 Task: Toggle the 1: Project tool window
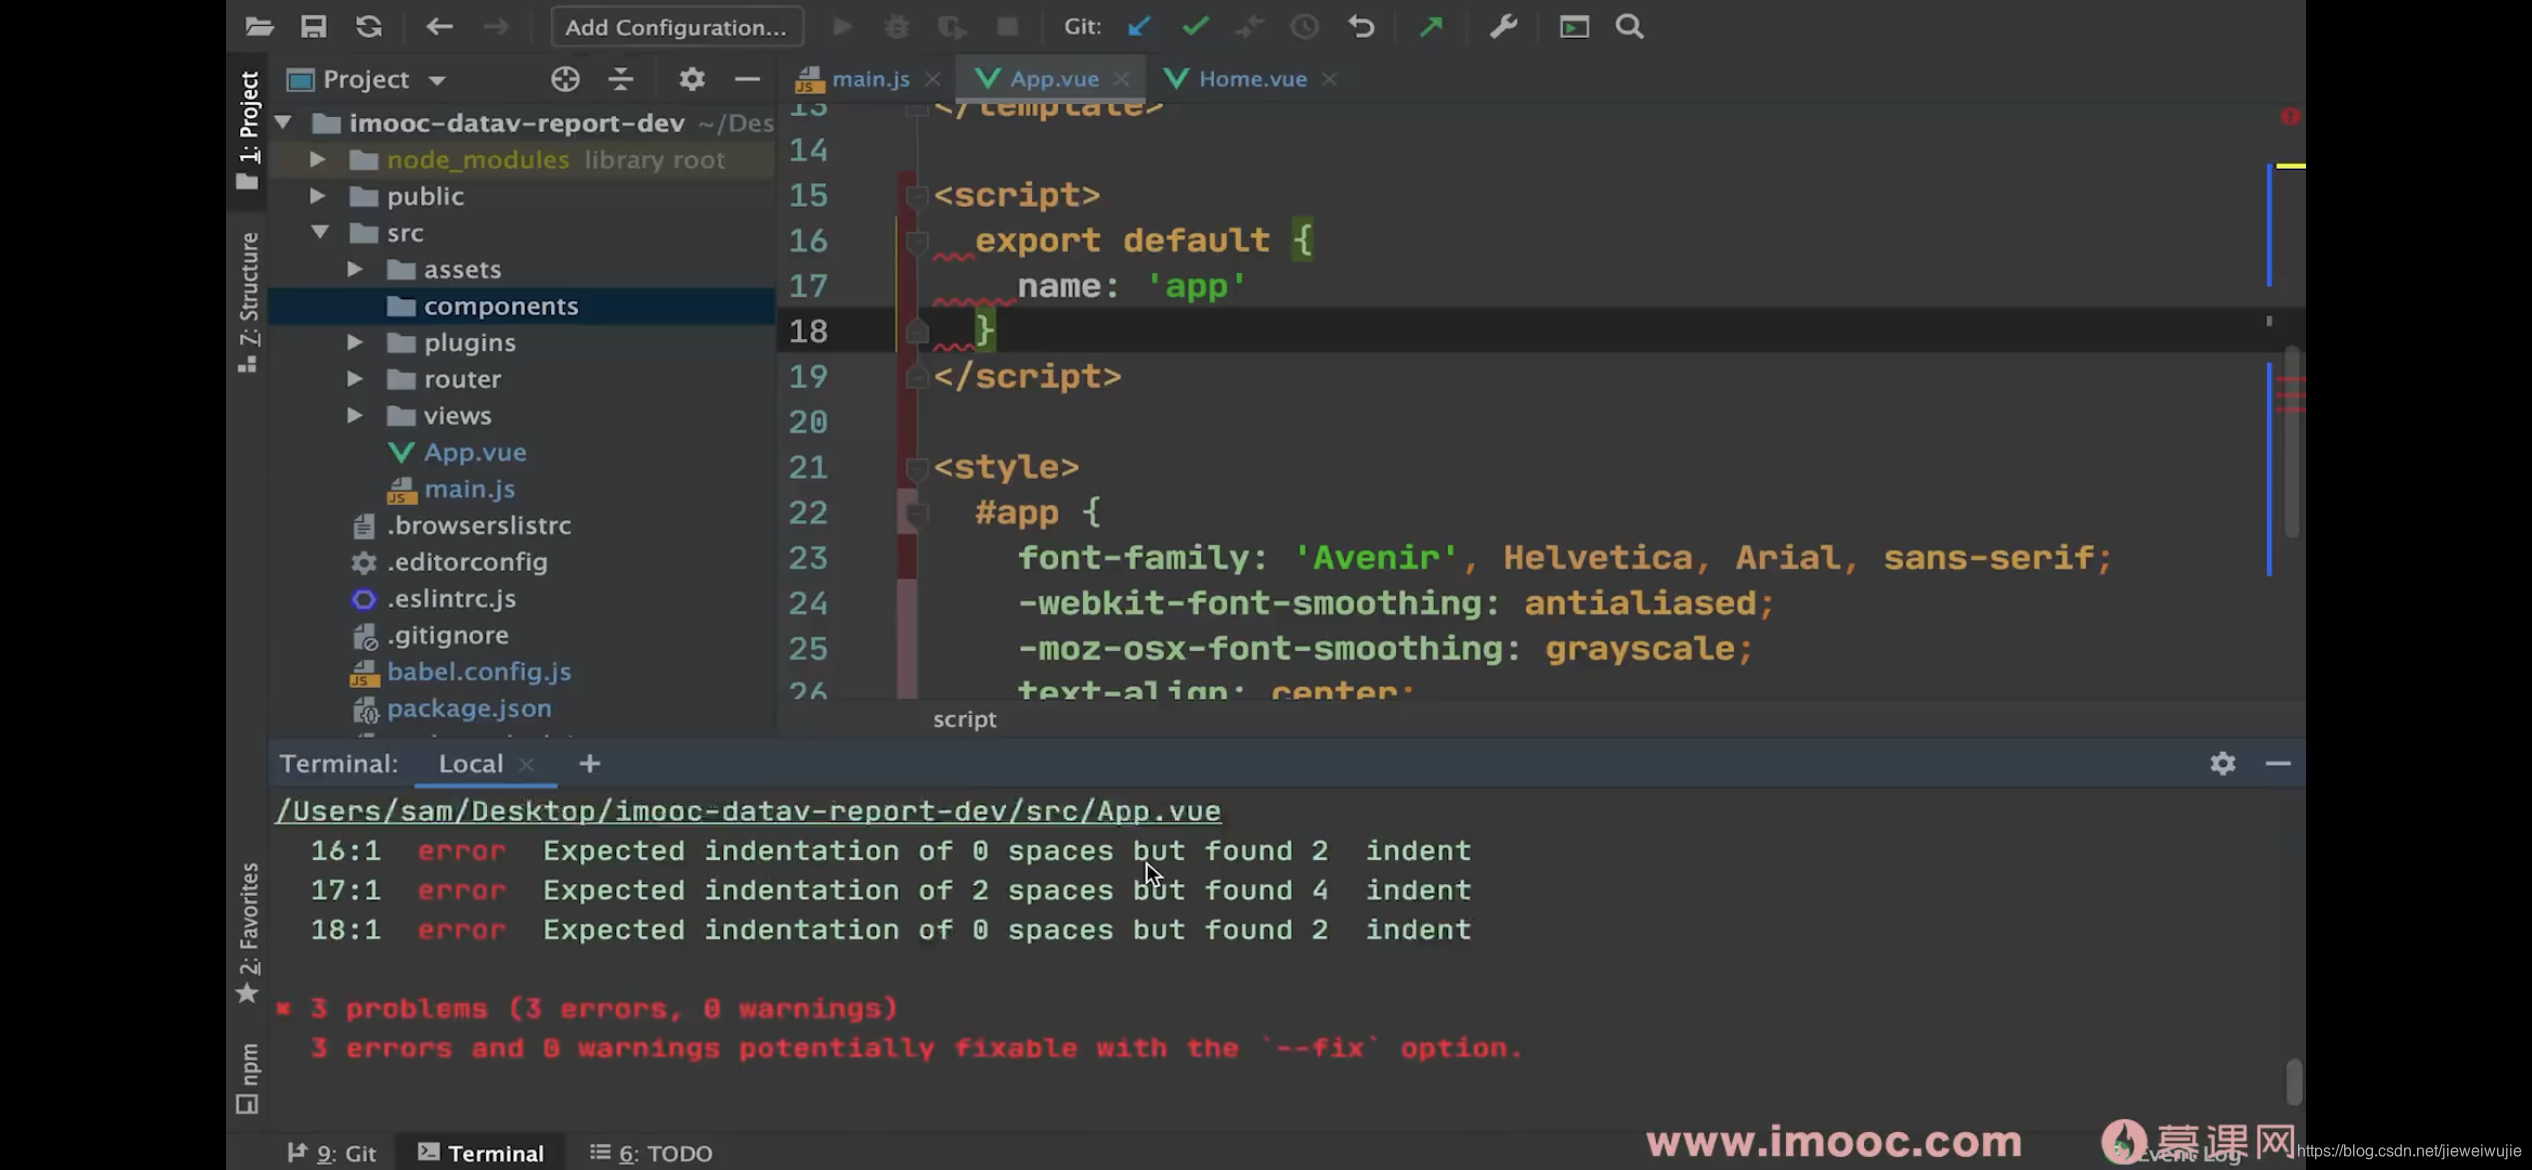pos(248,130)
